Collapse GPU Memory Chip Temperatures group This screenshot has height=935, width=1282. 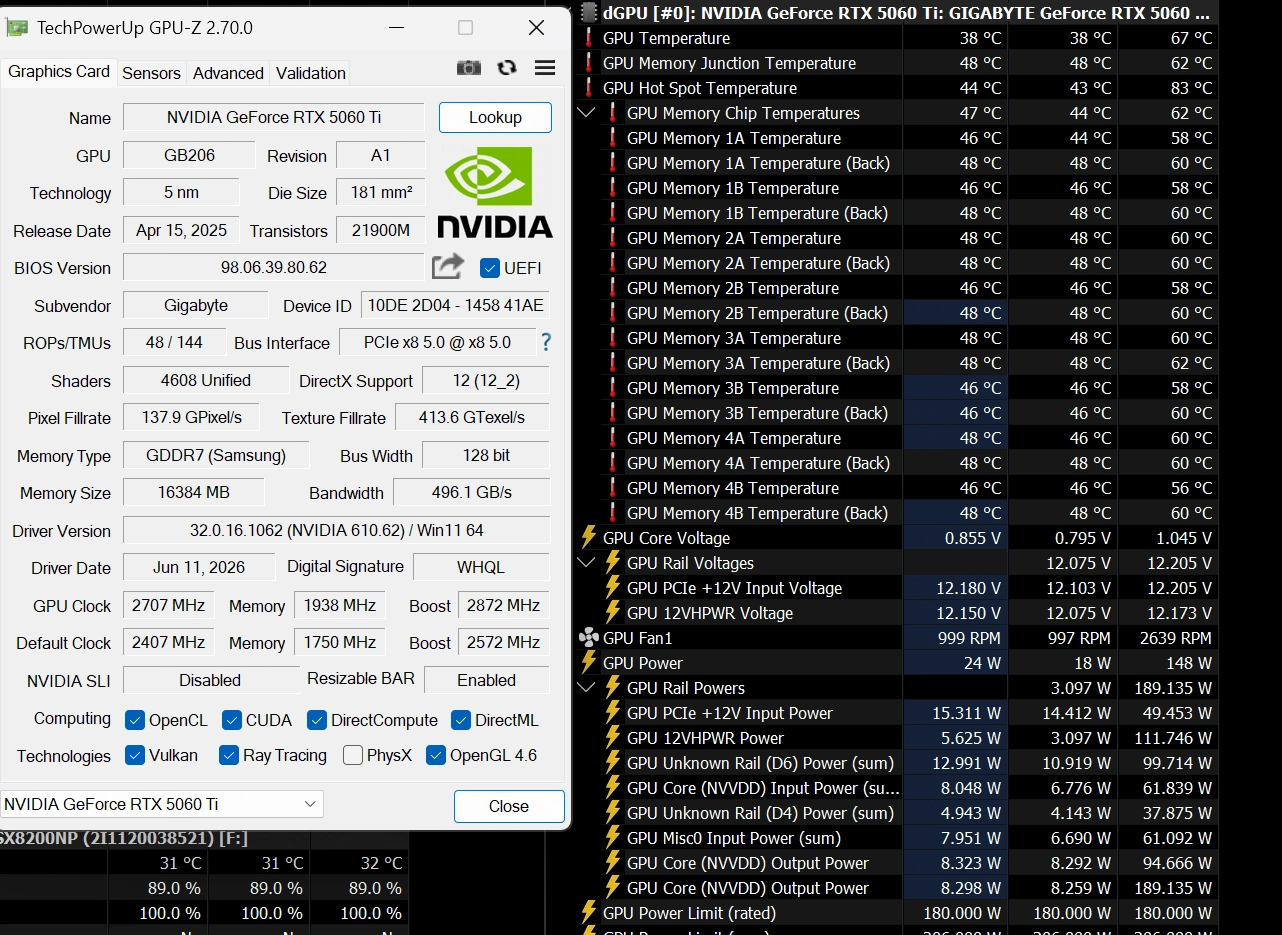click(x=587, y=113)
